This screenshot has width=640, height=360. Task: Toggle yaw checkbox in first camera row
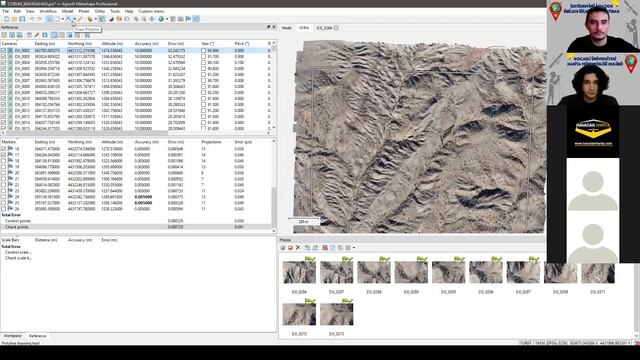tap(203, 51)
